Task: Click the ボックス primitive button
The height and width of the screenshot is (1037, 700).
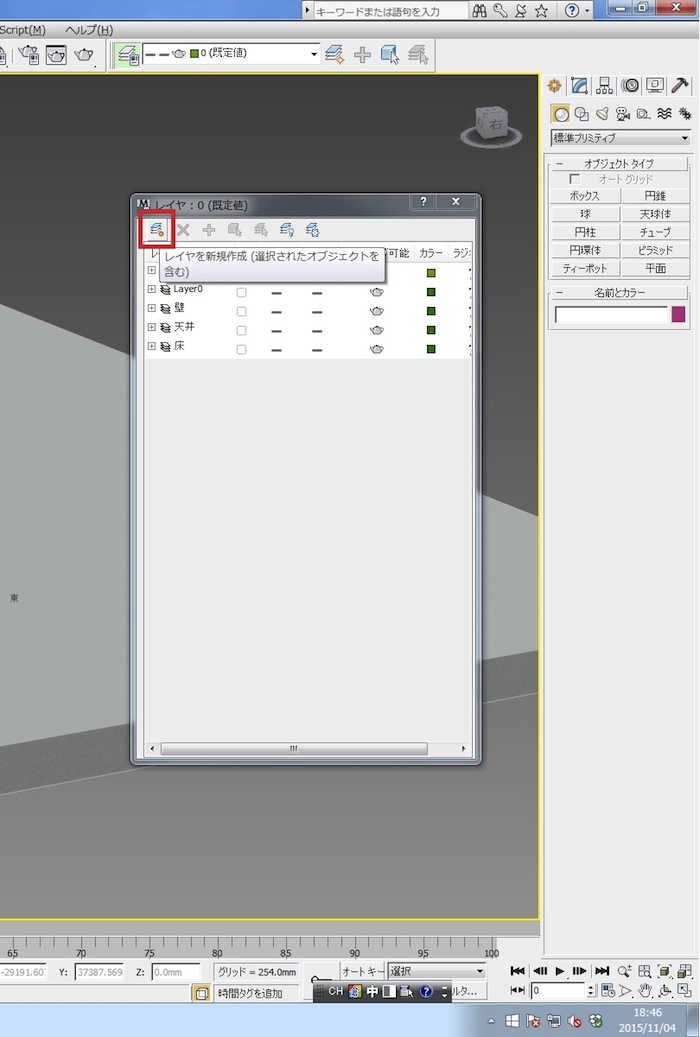Action: pyautogui.click(x=585, y=196)
